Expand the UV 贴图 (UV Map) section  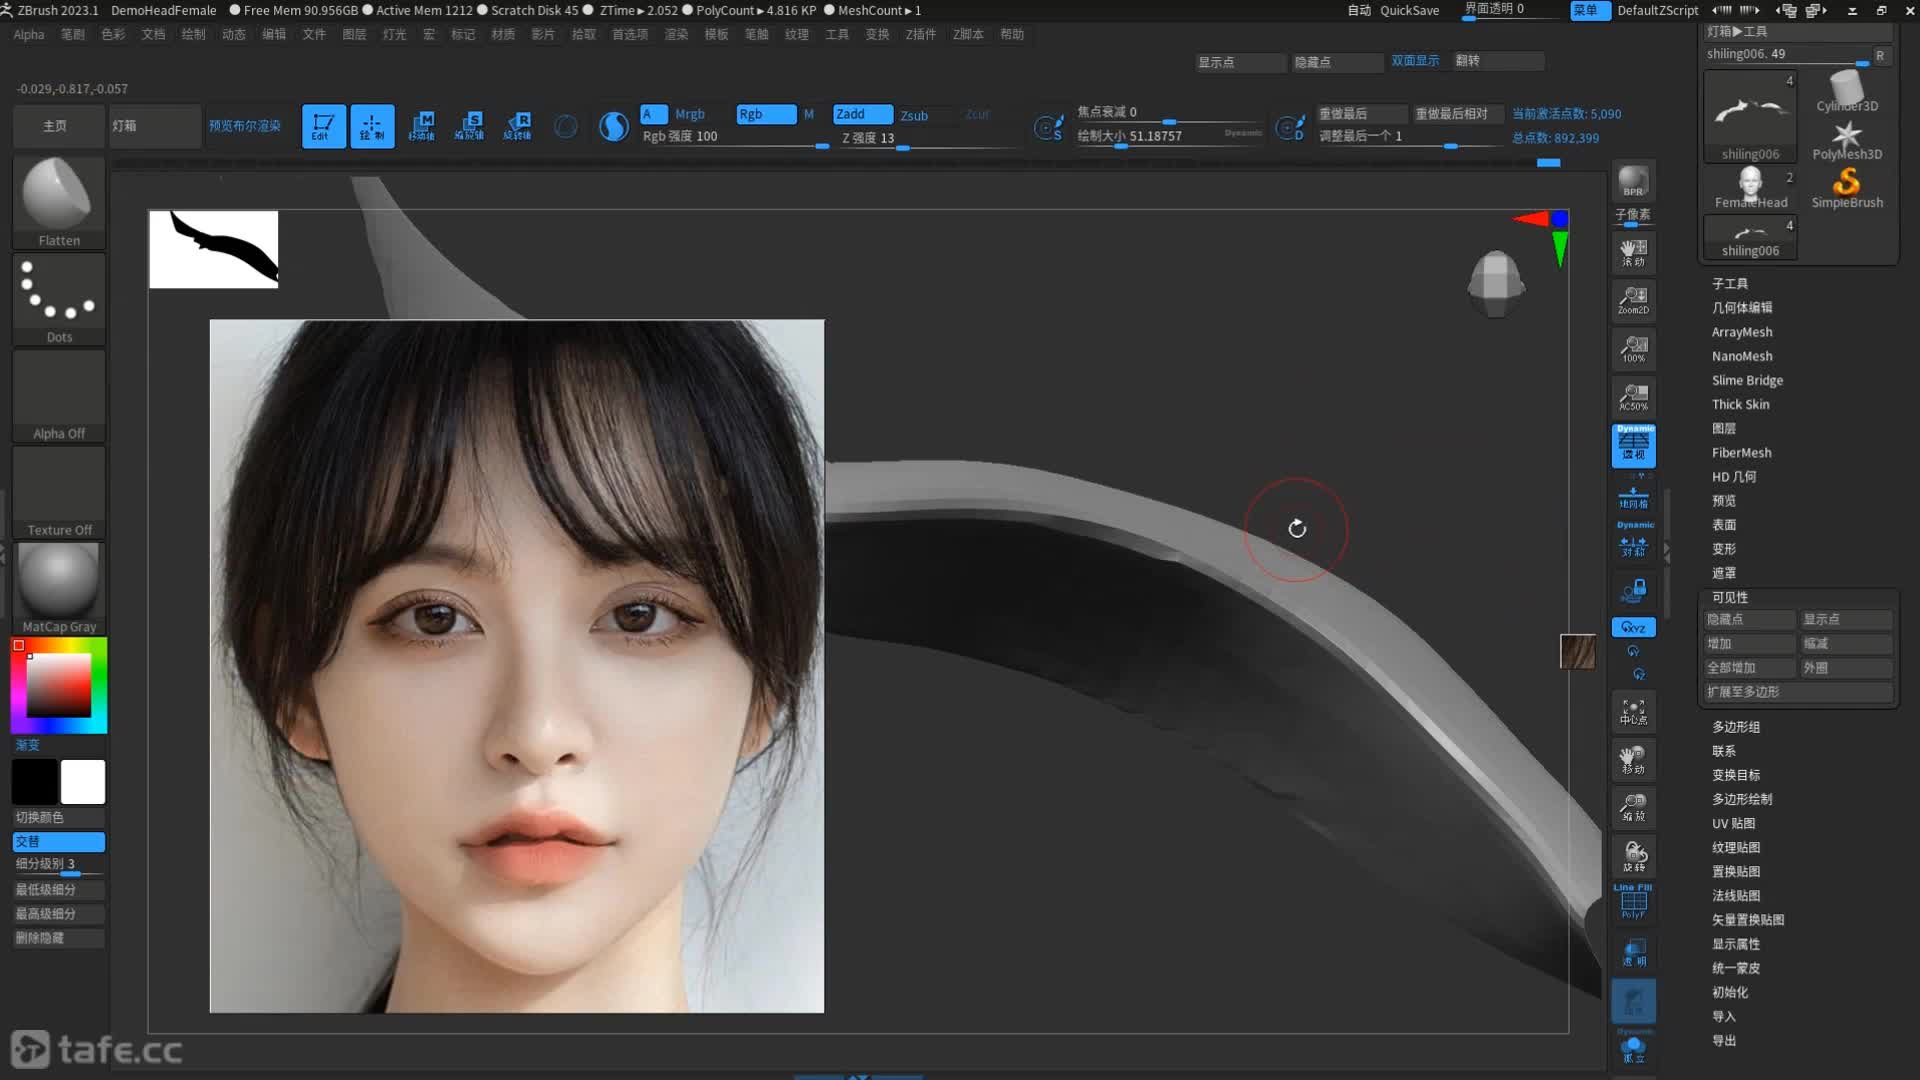pos(1733,824)
